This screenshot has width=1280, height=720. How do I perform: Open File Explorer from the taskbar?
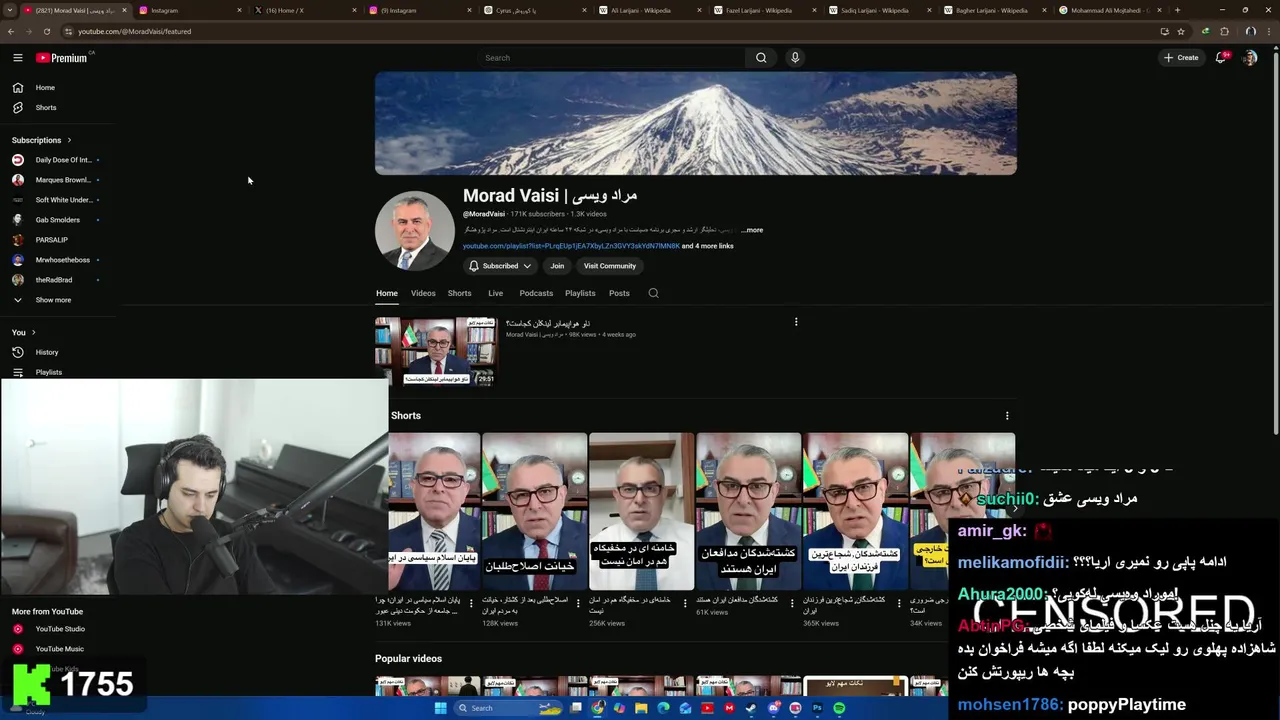(x=641, y=708)
